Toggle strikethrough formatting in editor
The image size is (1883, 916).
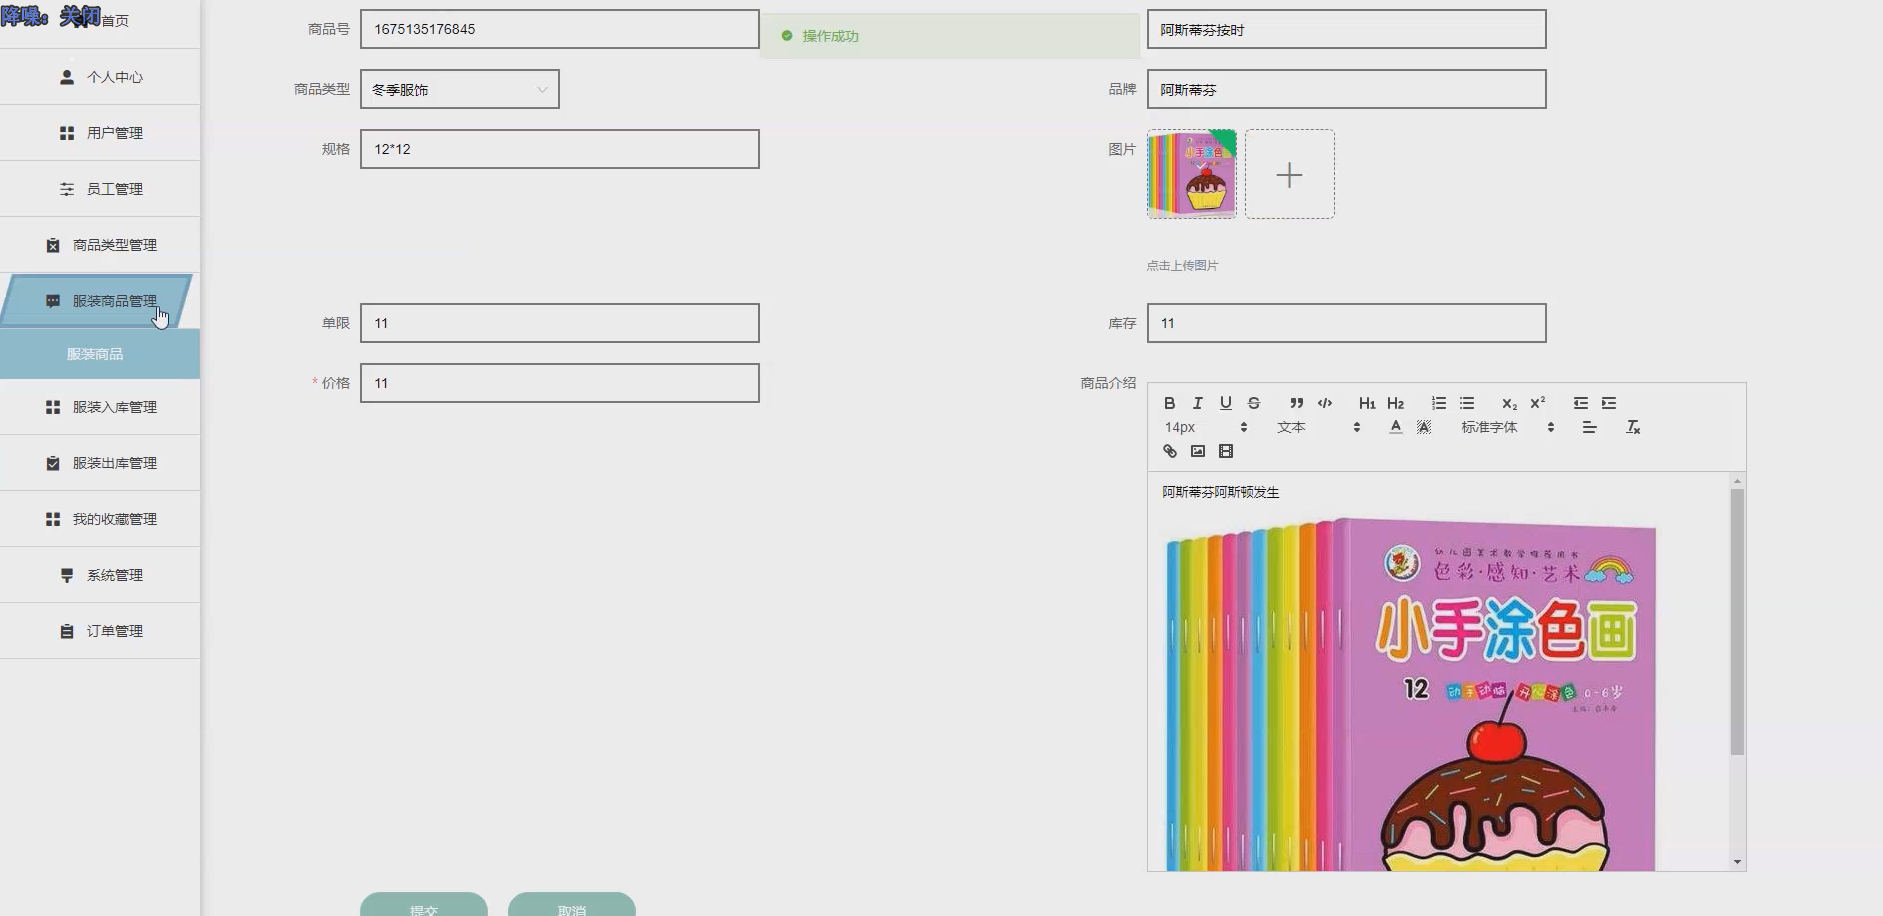pos(1253,403)
